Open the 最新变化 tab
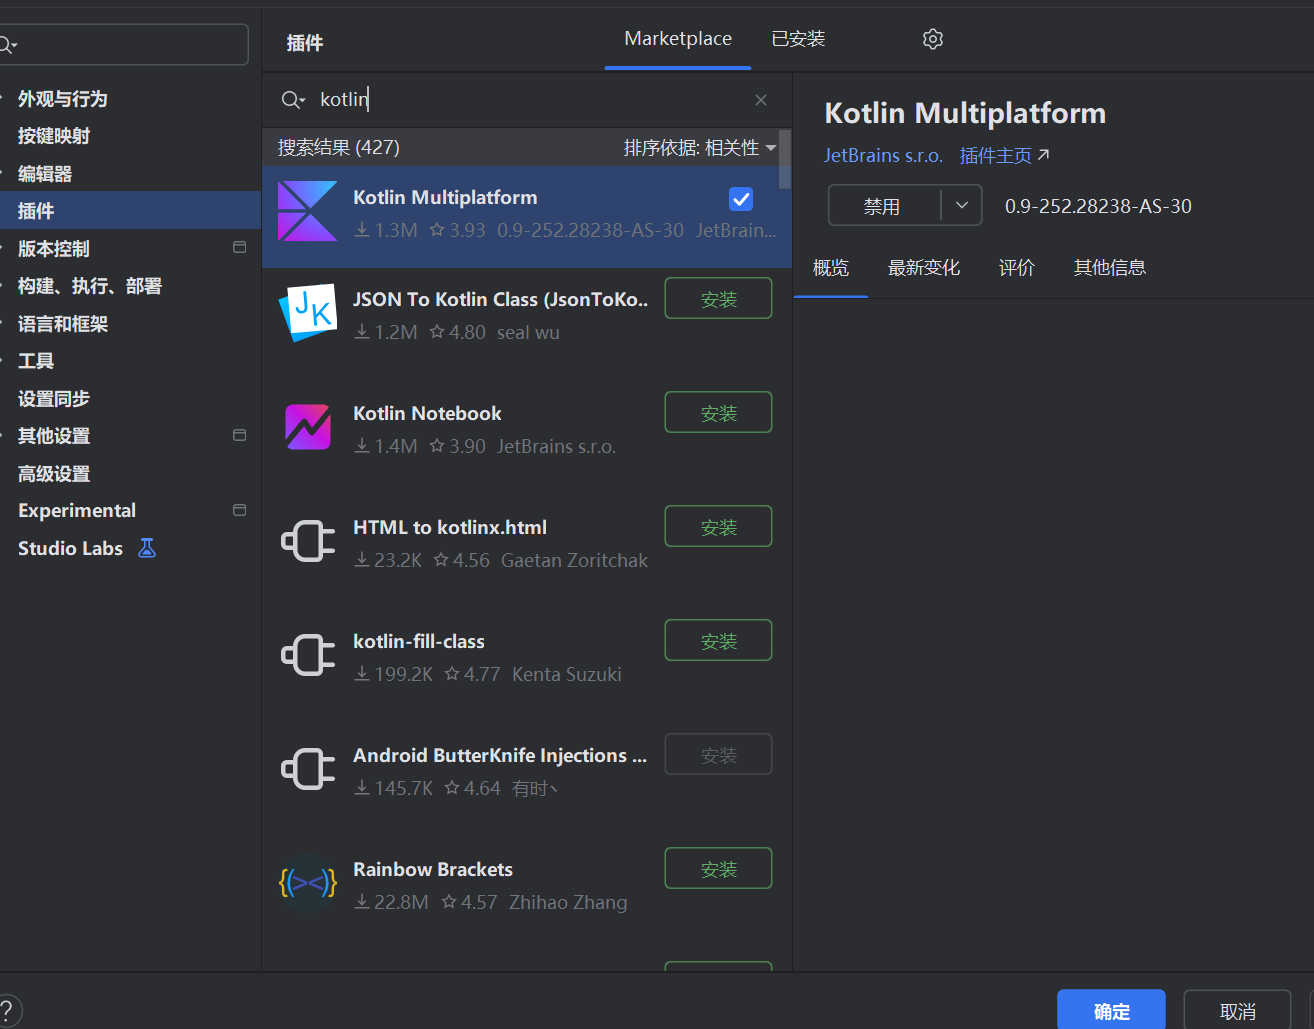 click(x=924, y=268)
